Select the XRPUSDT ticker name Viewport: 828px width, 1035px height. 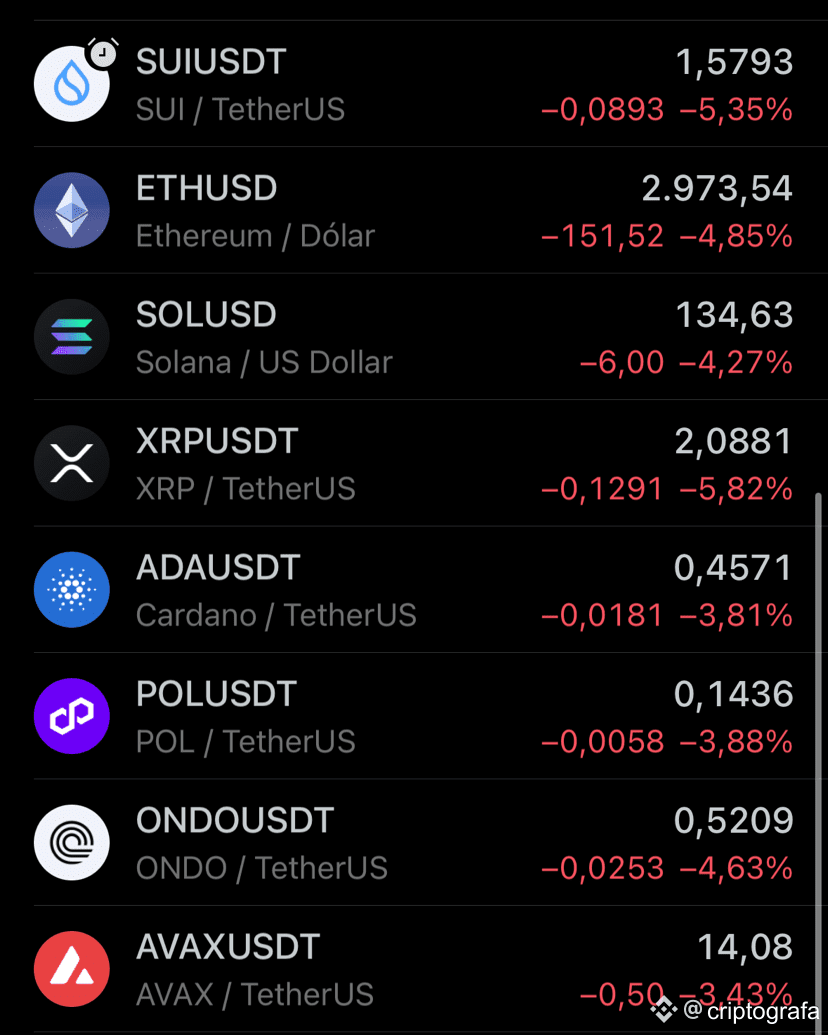pyautogui.click(x=217, y=441)
